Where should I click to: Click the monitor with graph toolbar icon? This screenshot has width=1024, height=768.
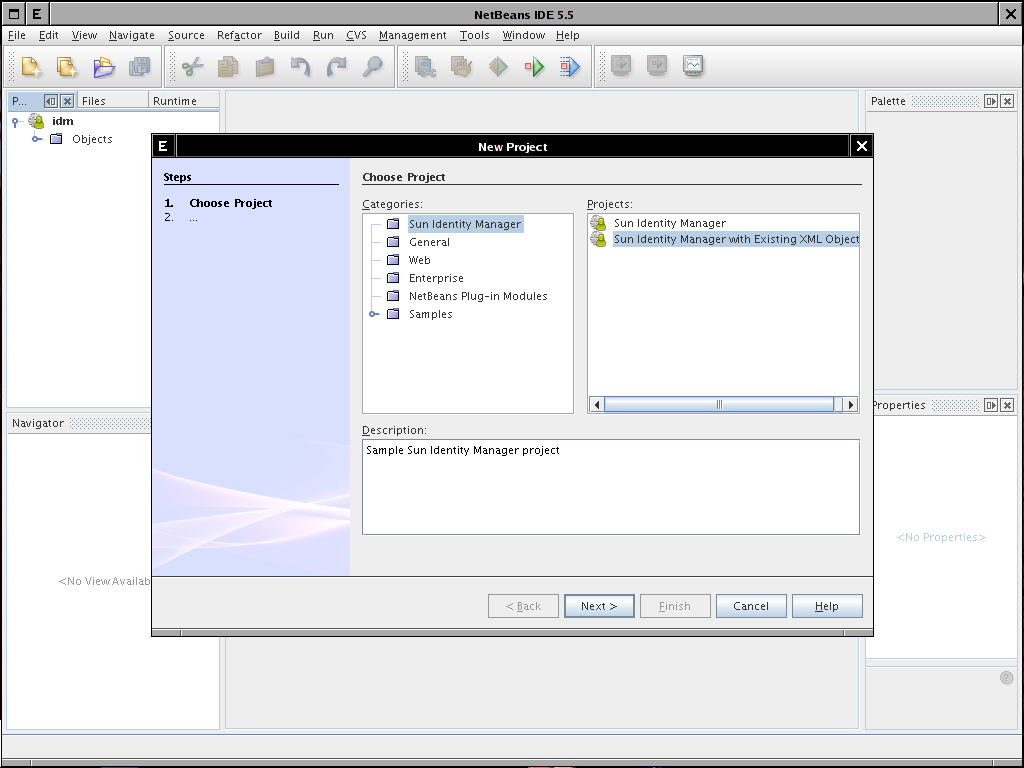693,65
